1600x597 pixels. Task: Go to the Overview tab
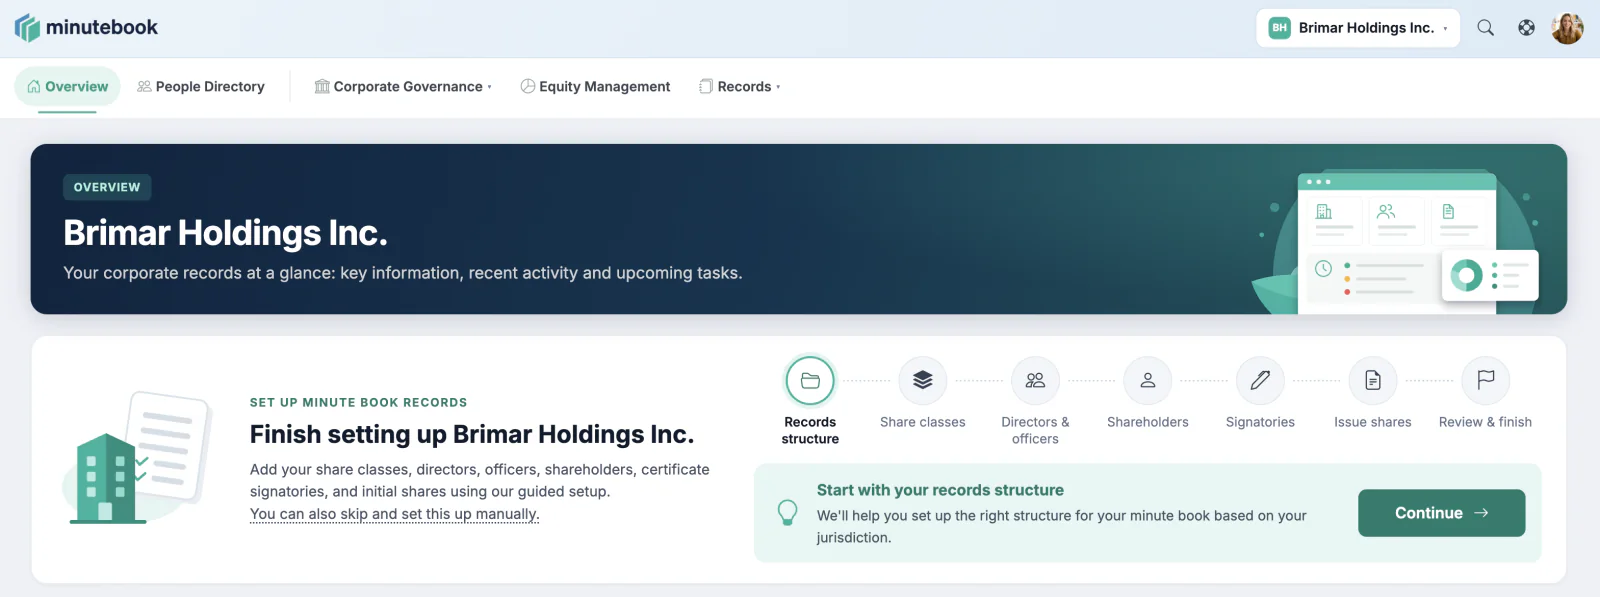(67, 87)
